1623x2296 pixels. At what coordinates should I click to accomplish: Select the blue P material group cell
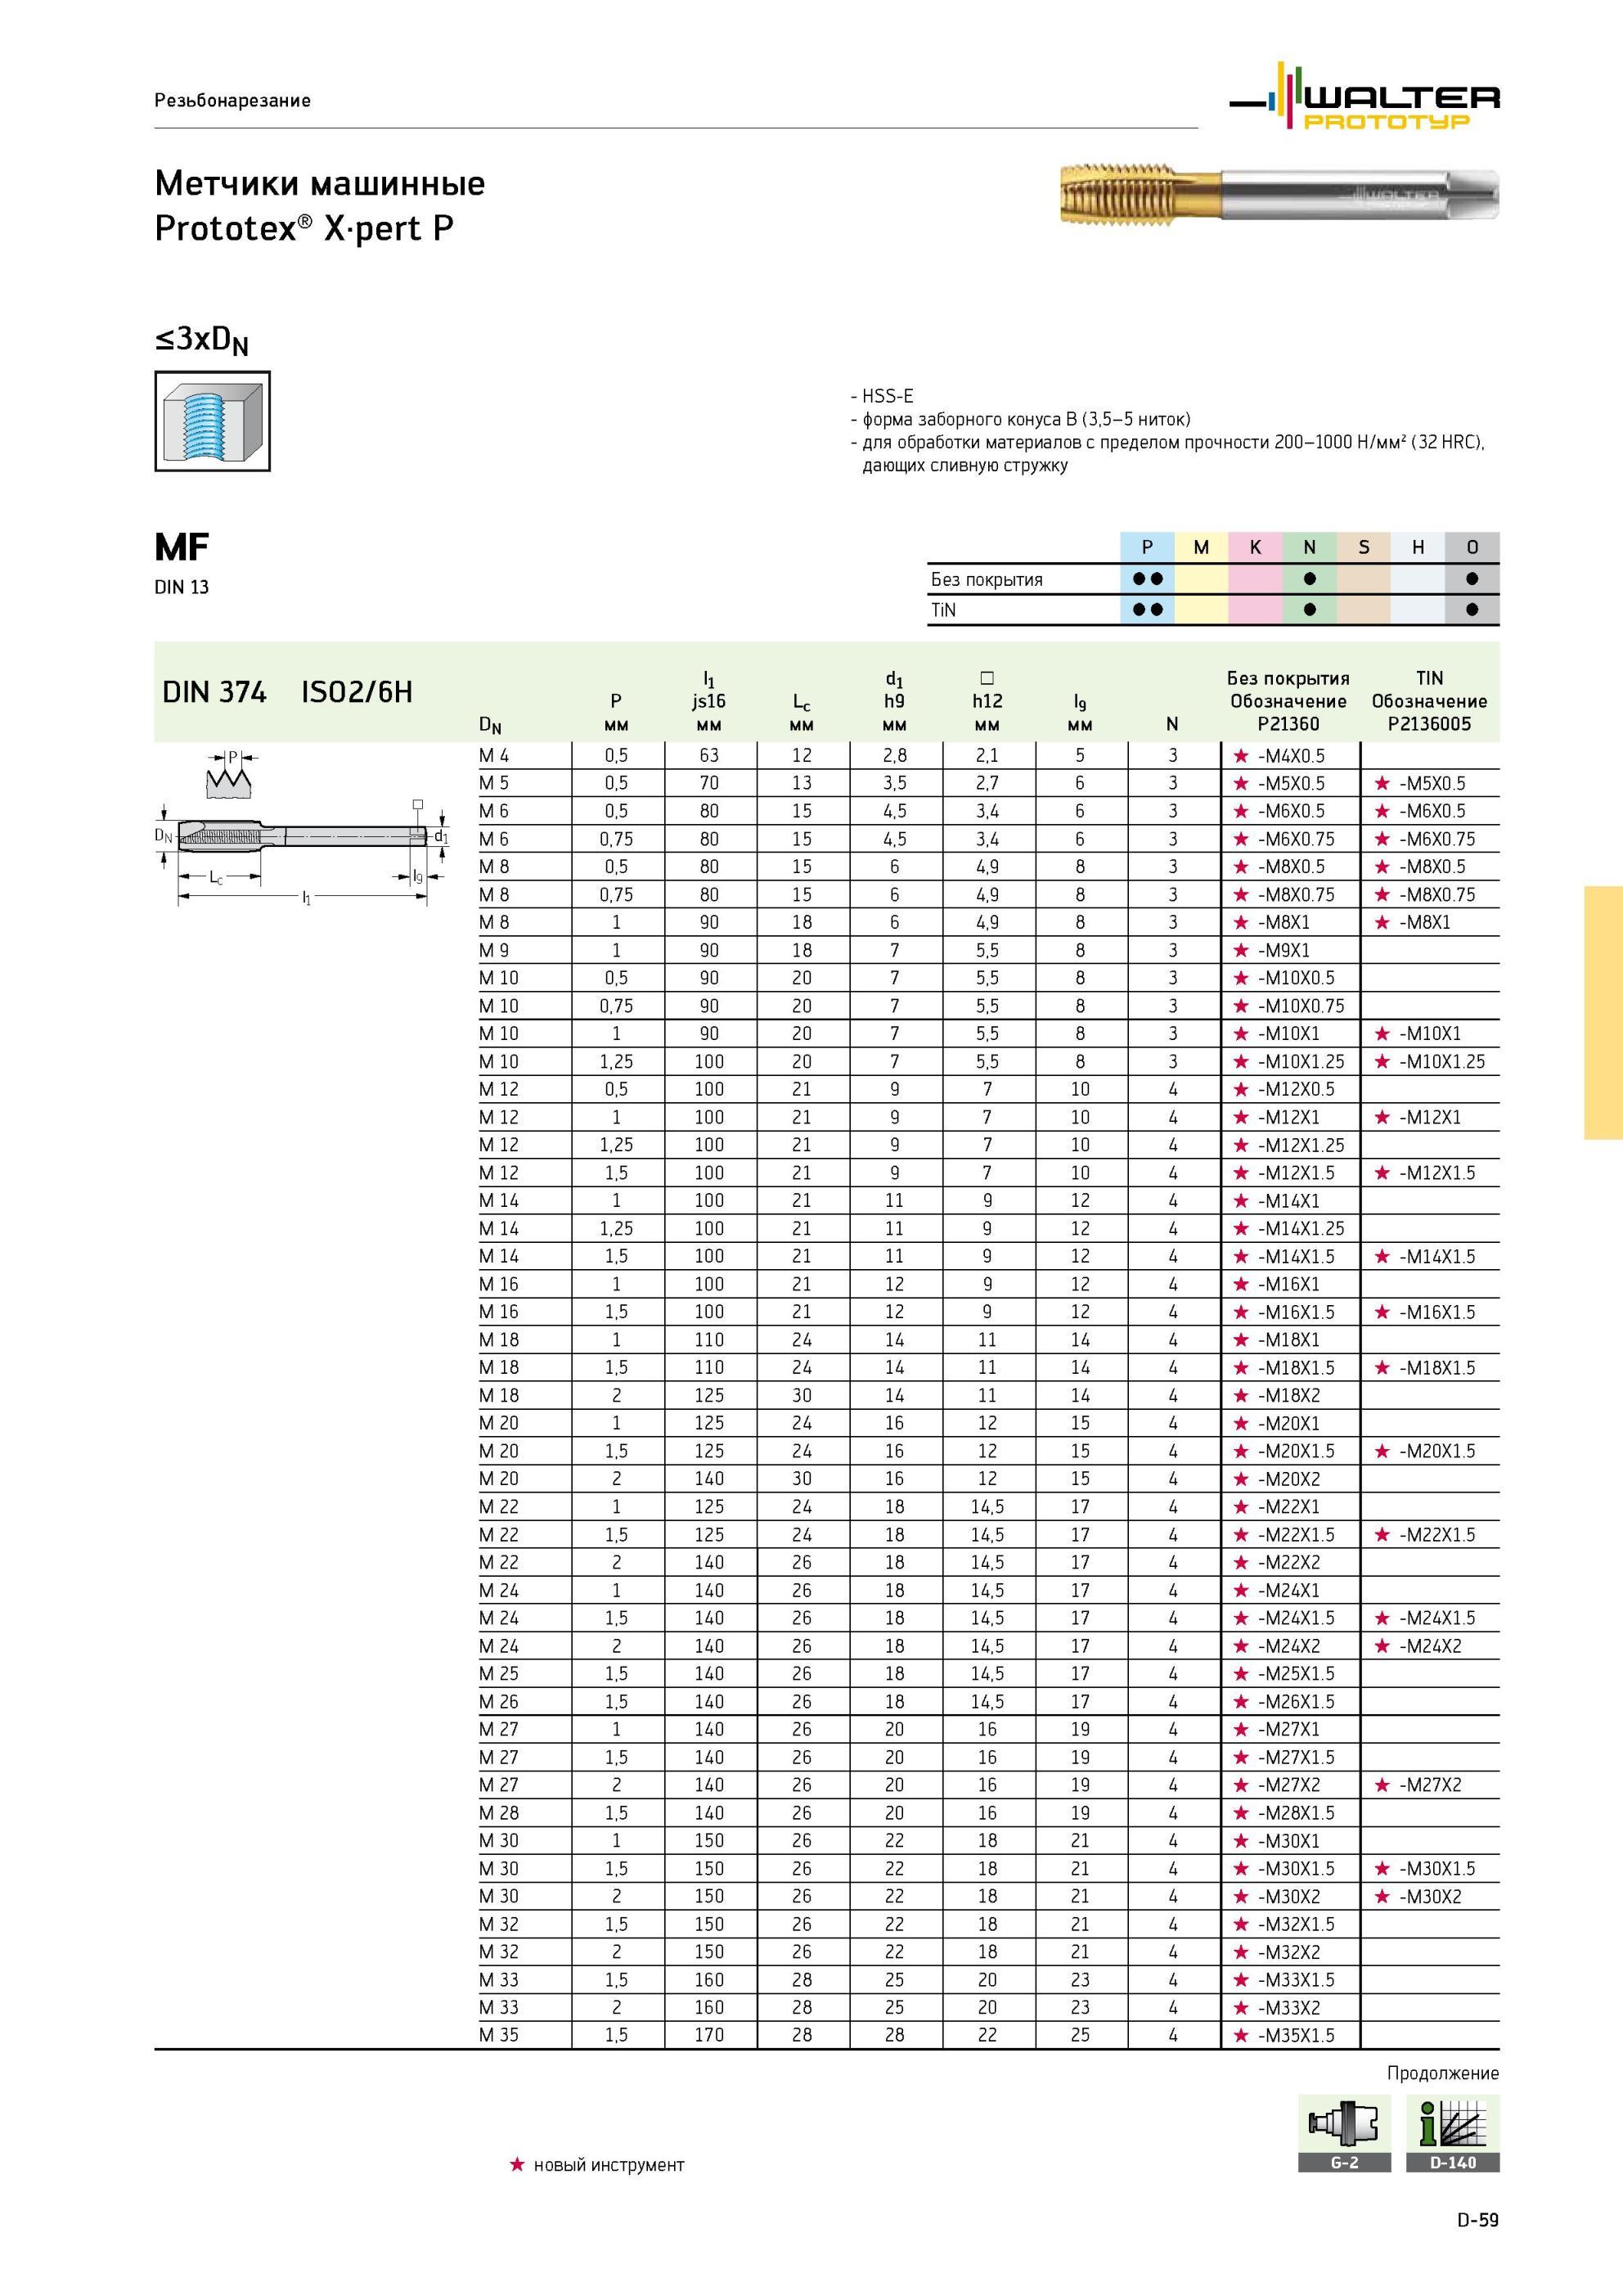tap(1147, 547)
